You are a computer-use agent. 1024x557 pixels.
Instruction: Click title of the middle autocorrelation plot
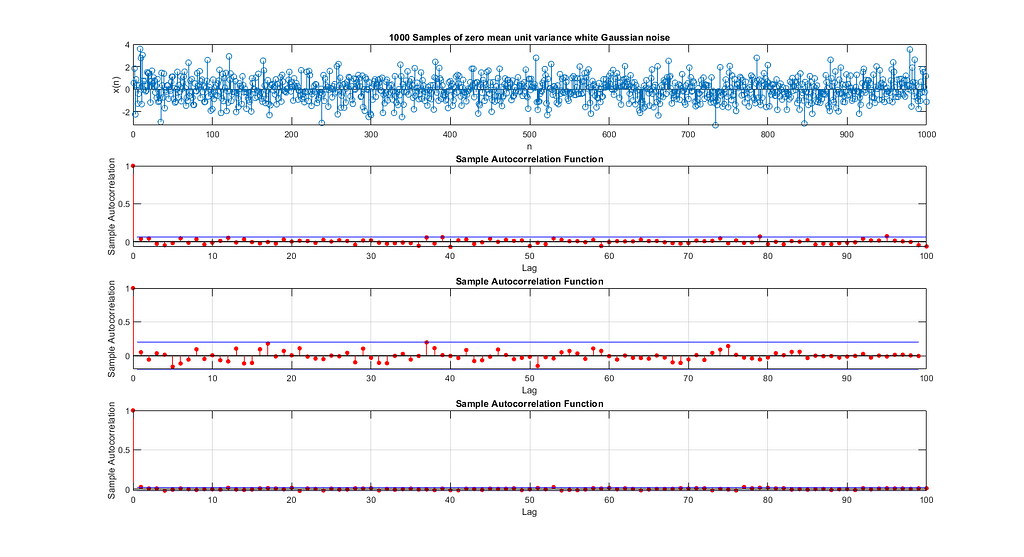click(x=529, y=282)
